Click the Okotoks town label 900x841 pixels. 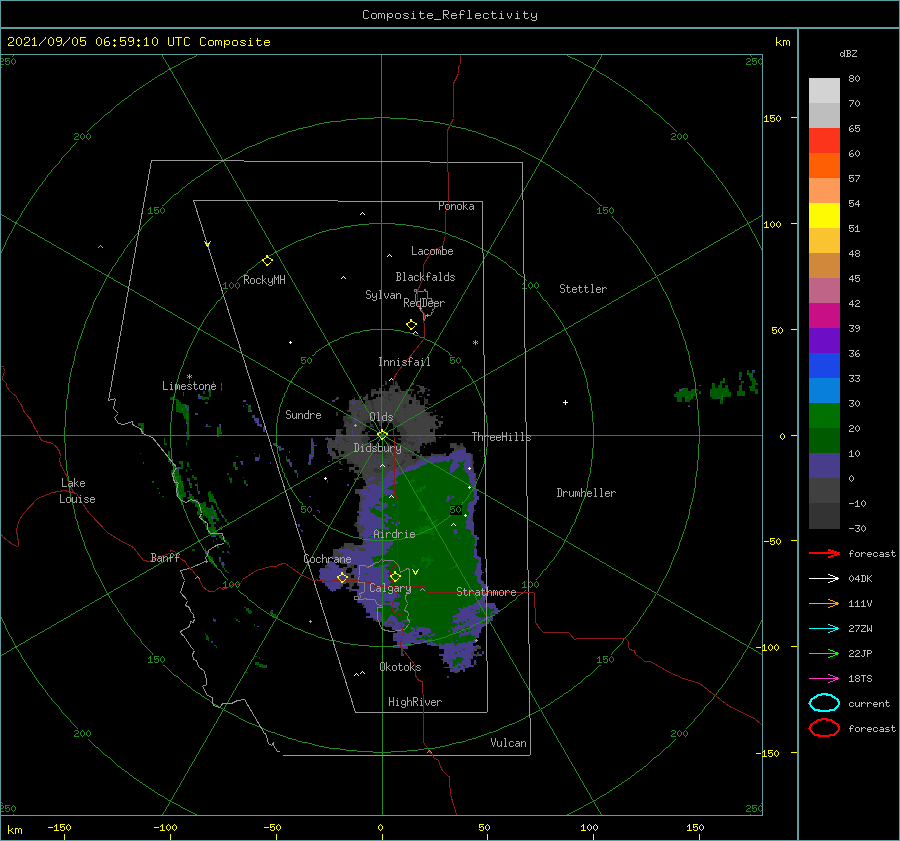[x=400, y=667]
